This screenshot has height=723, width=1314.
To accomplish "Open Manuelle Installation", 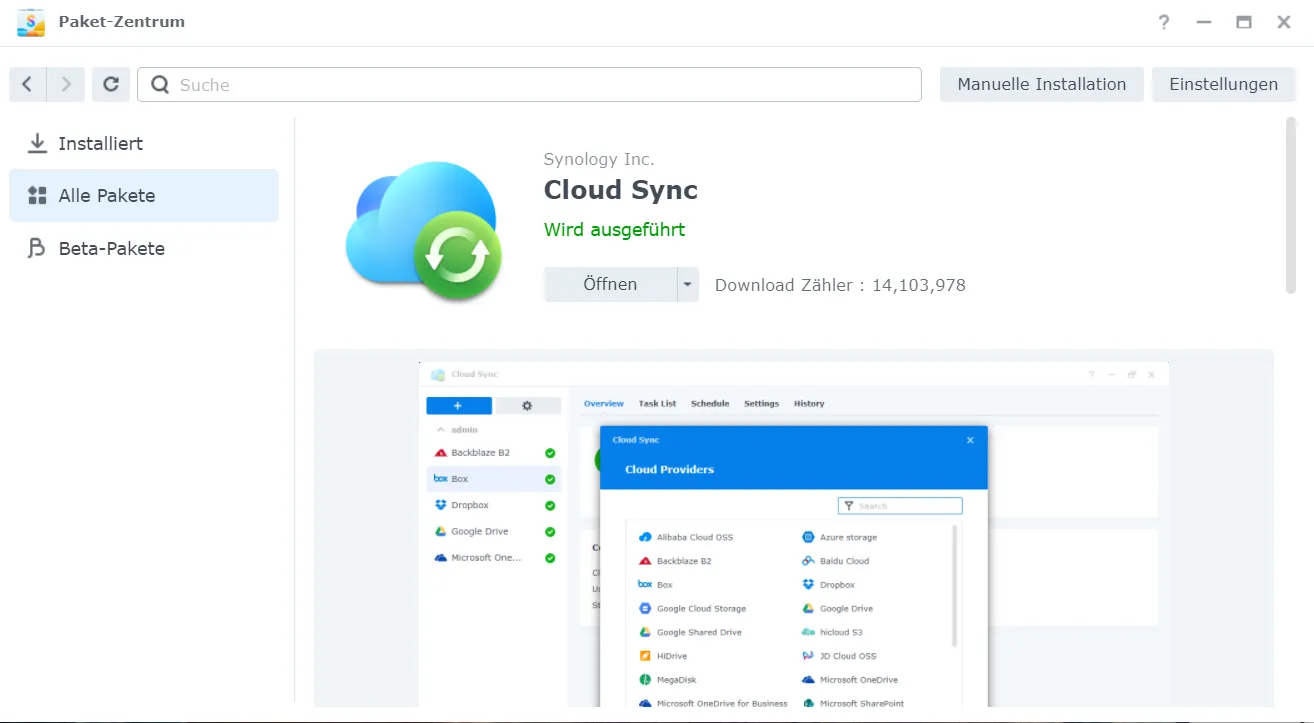I will pyautogui.click(x=1041, y=85).
